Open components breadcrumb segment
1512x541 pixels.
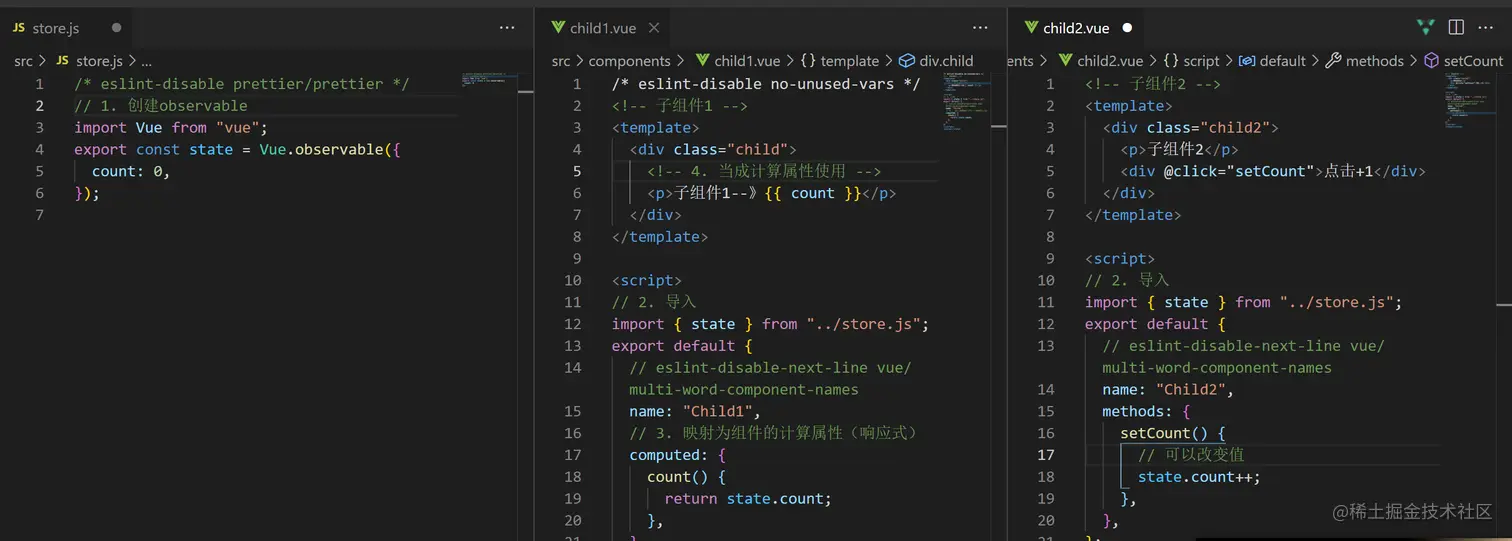point(629,61)
